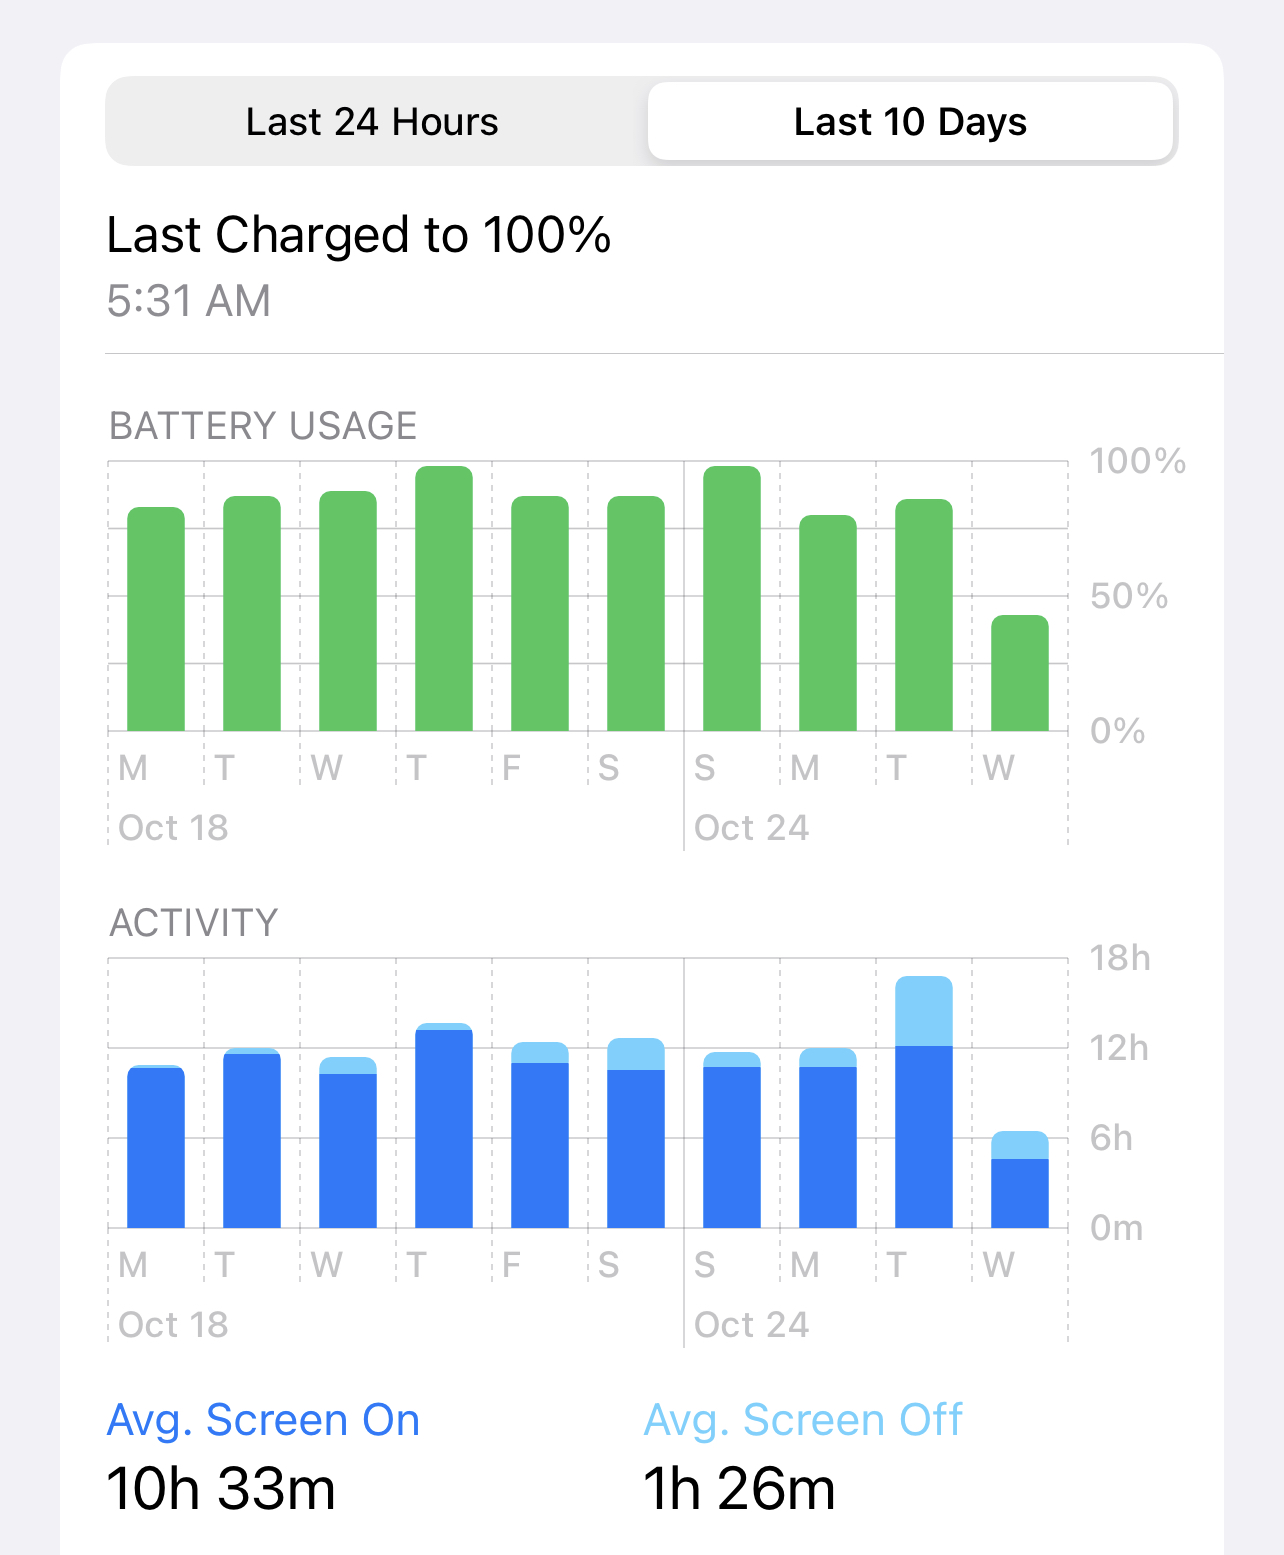
Task: Switch to the Last 24 Hours tab
Action: (372, 122)
